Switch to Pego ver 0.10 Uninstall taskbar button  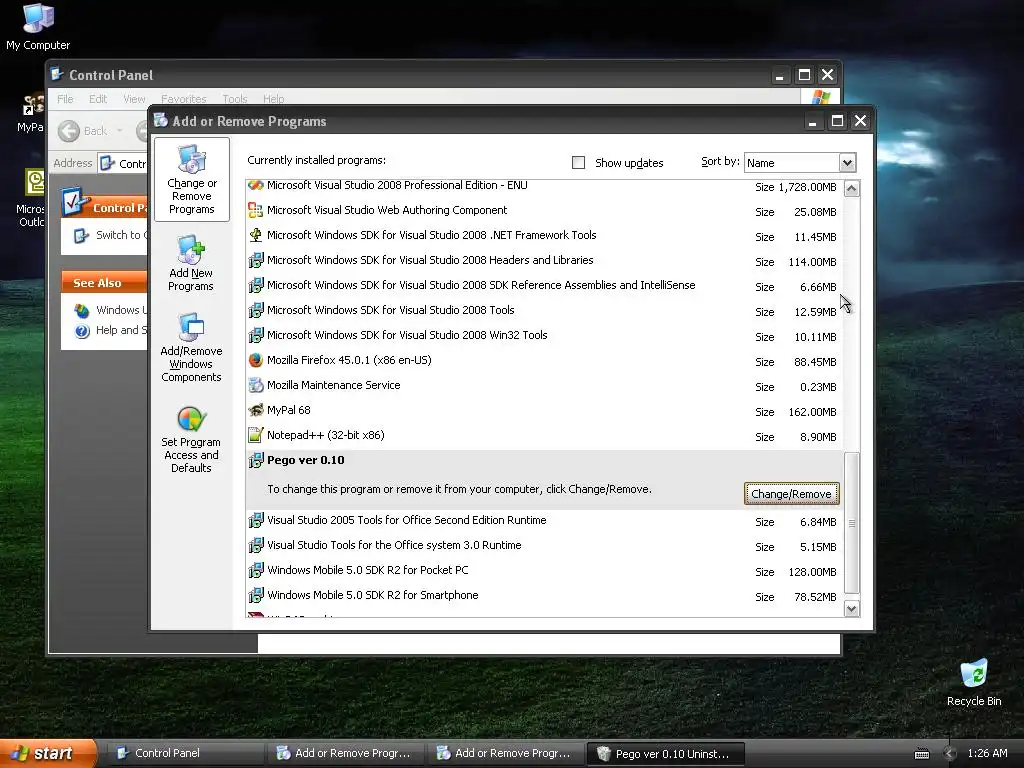pyautogui.click(x=667, y=754)
